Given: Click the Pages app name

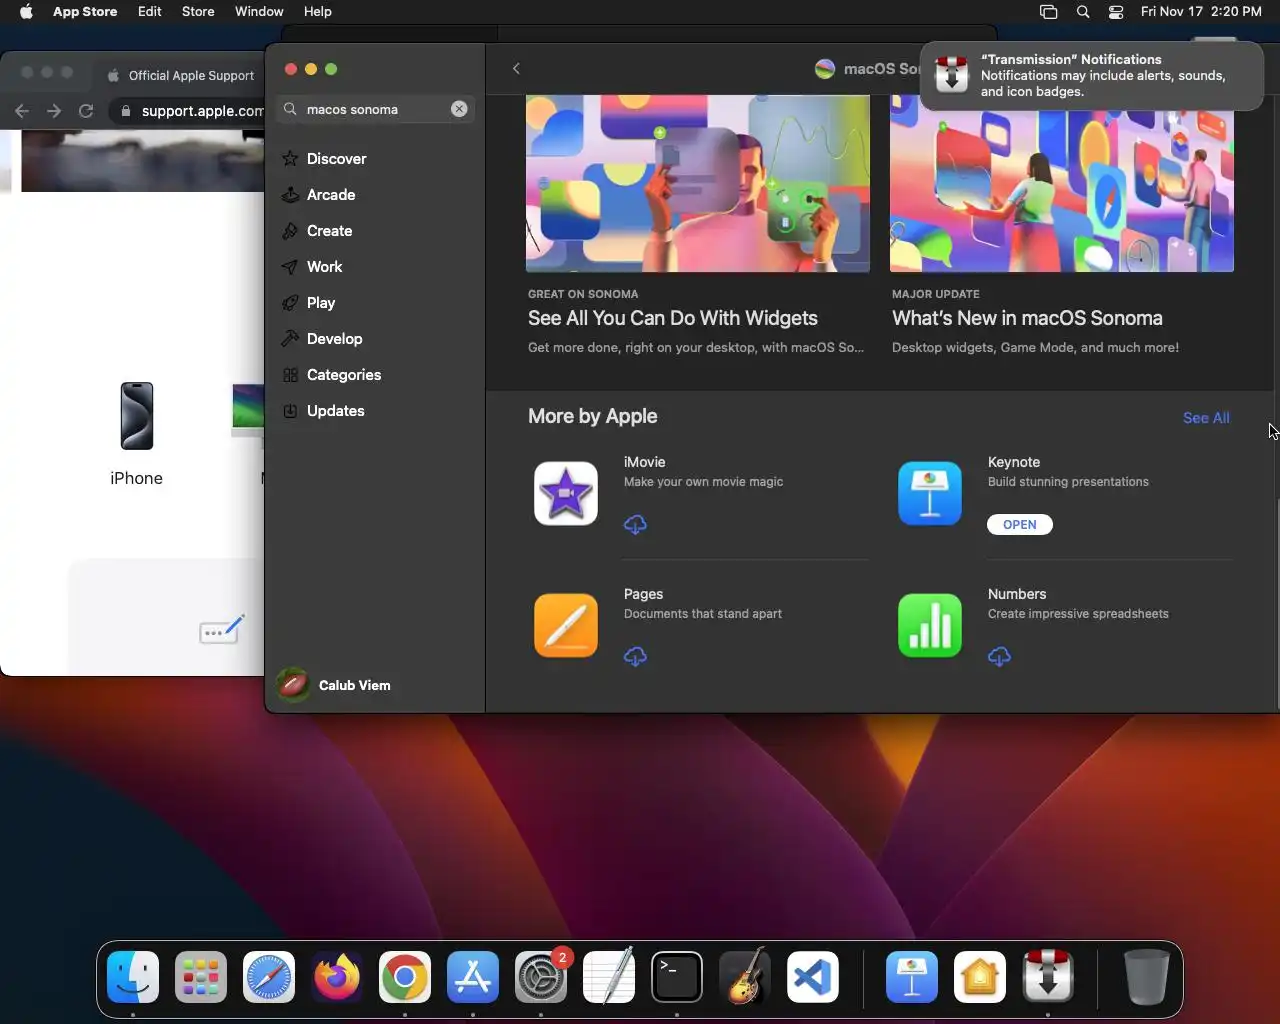Looking at the screenshot, I should tap(643, 594).
